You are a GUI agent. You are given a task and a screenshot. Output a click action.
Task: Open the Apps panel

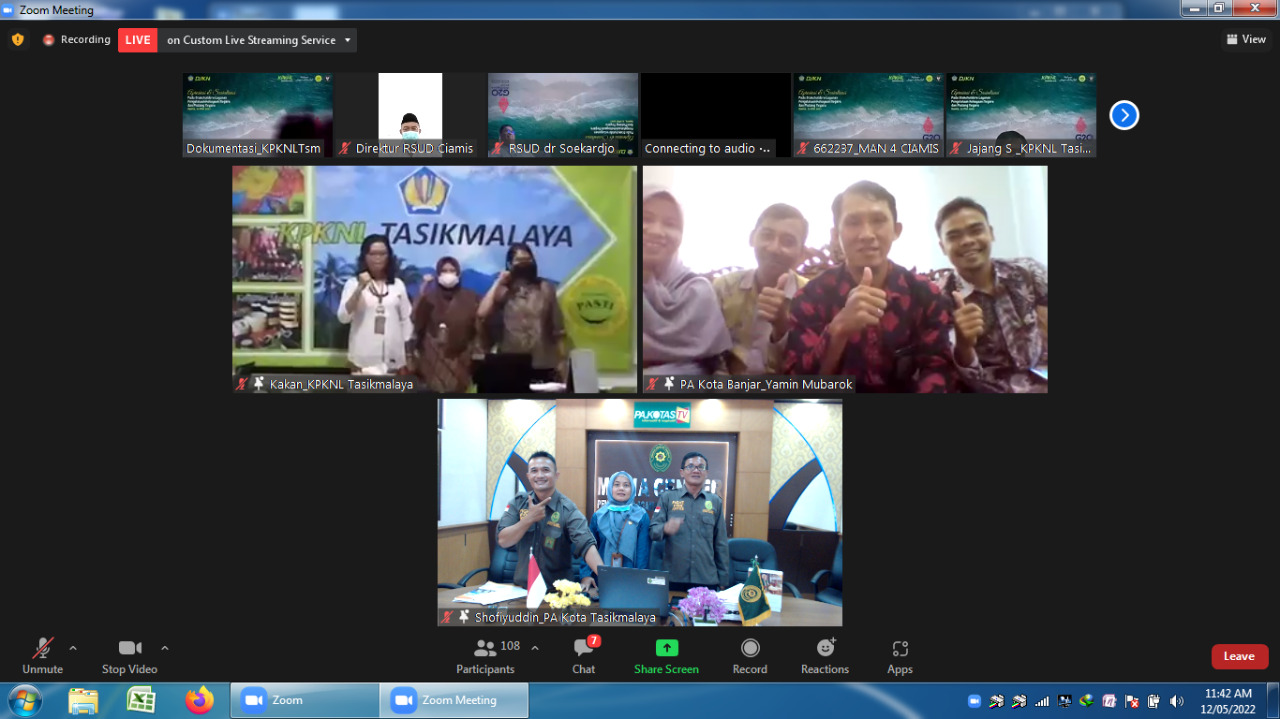900,656
